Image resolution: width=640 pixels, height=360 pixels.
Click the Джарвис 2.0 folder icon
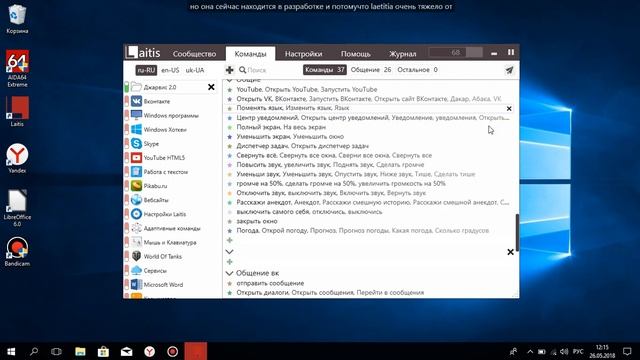tap(136, 87)
